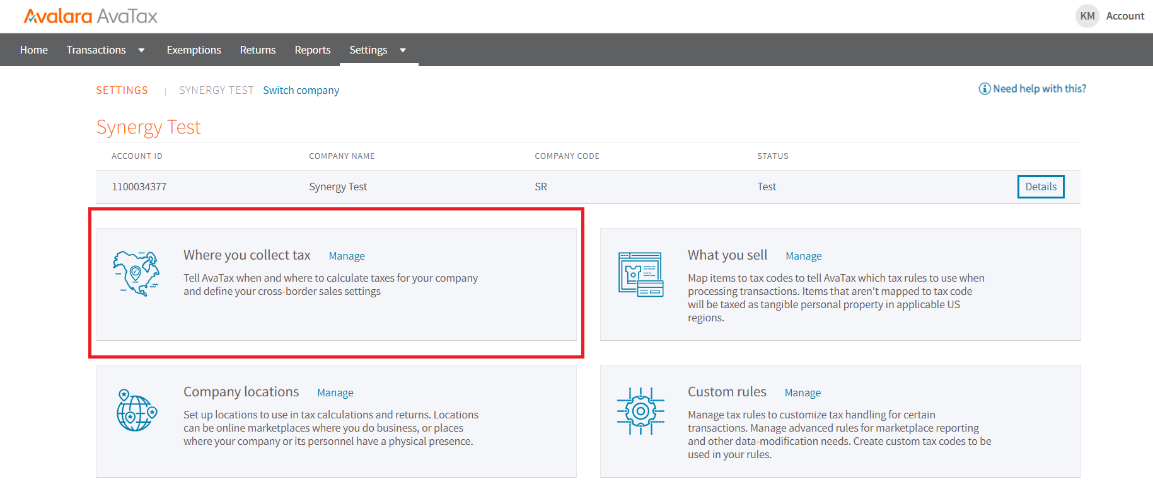Image resolution: width=1153 pixels, height=494 pixels.
Task: Click the What you sell storefront icon
Action: click(639, 273)
